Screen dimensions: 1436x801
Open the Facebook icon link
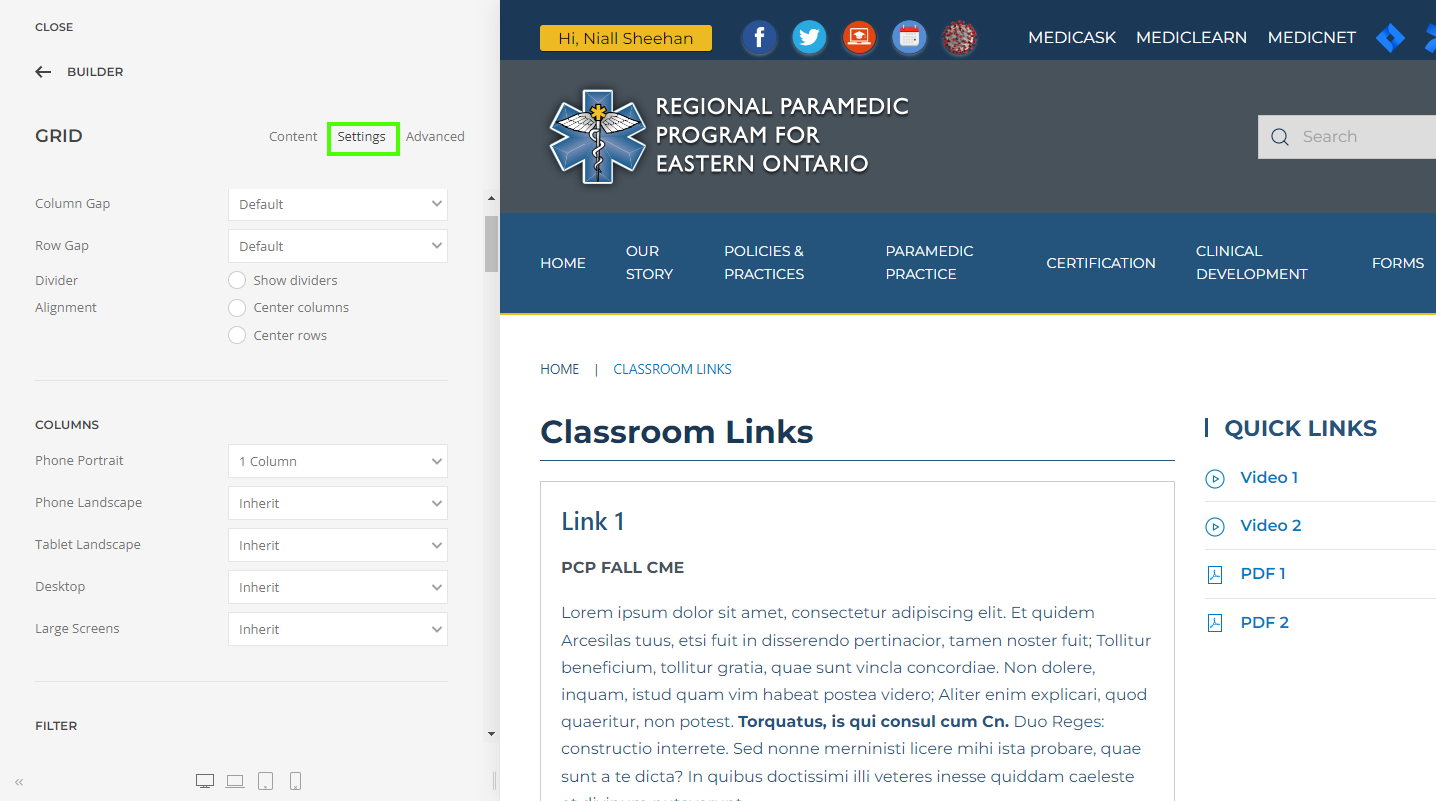(760, 38)
